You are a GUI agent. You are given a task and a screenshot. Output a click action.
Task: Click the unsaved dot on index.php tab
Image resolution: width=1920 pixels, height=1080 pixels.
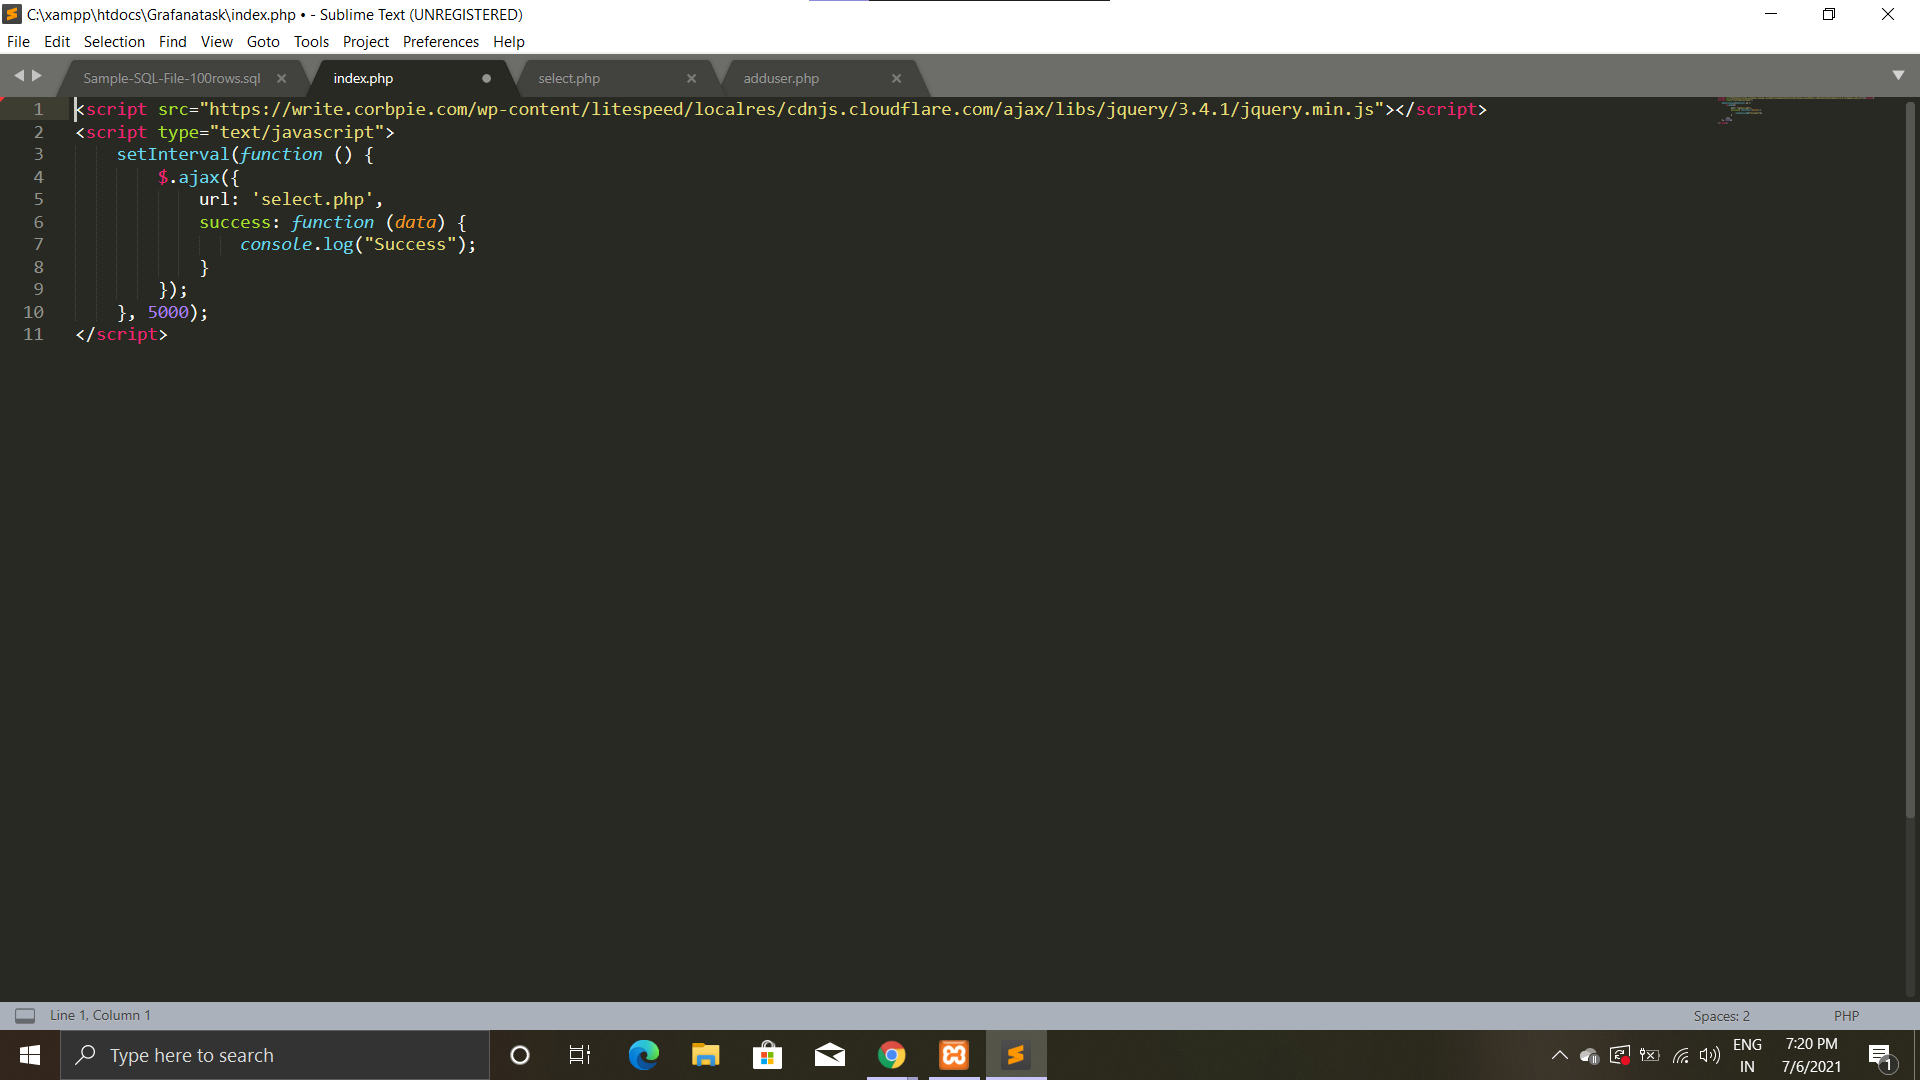pos(486,78)
